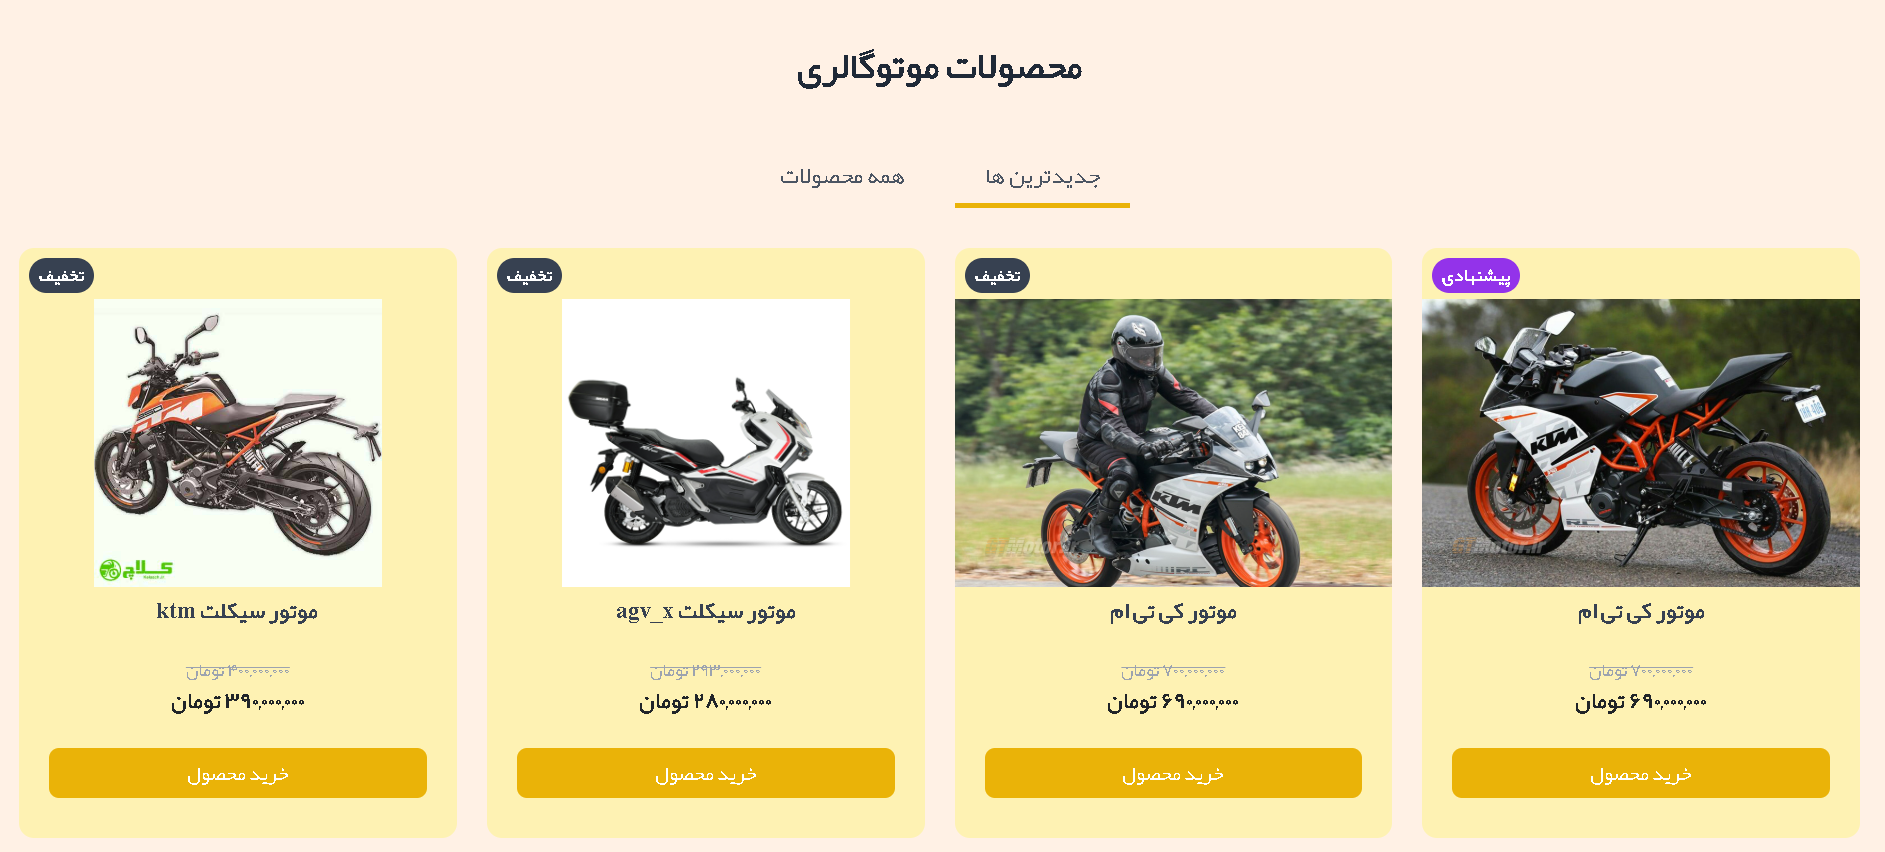Open the white agv_x scooter image
The width and height of the screenshot is (1885, 852).
pos(706,443)
